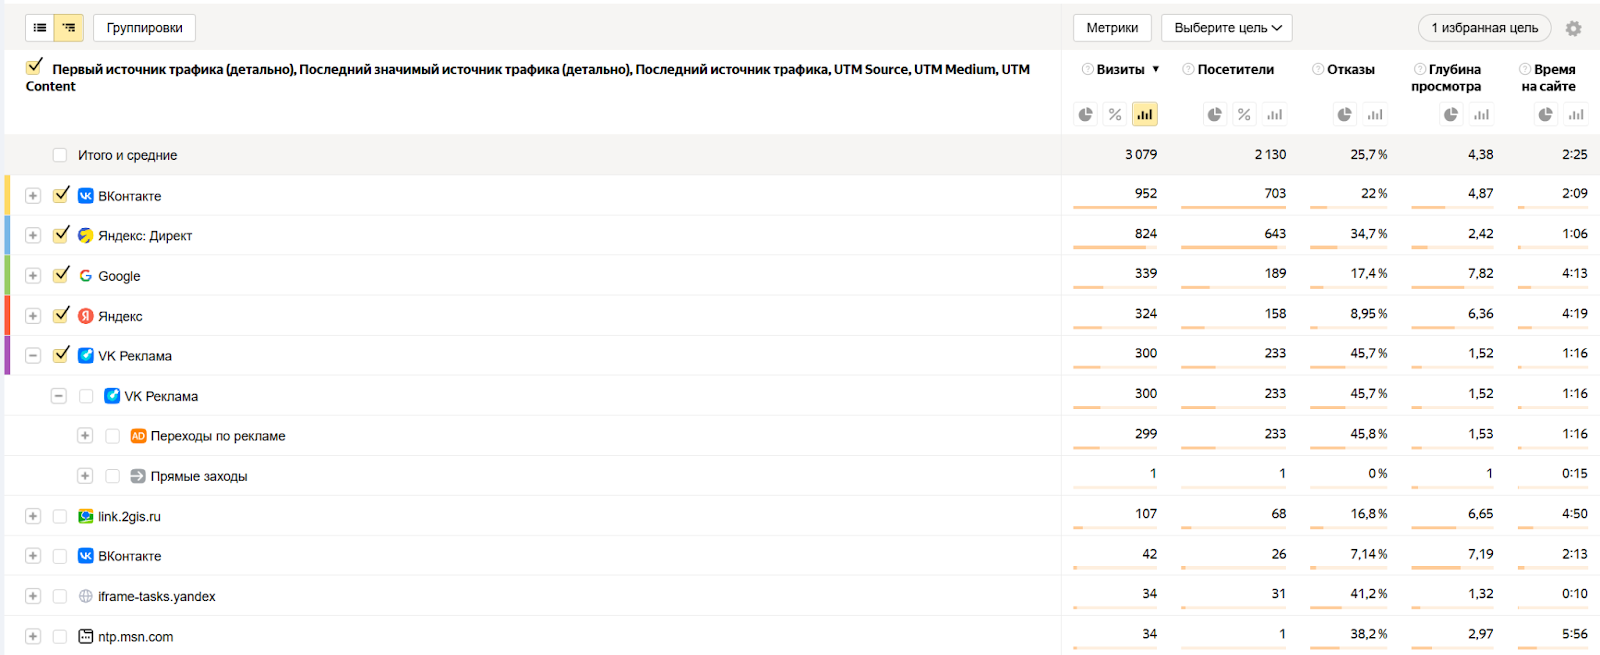Screen dimensions: 1600x655
Task: Select pie chart icon under Время на сайте
Action: (1546, 114)
